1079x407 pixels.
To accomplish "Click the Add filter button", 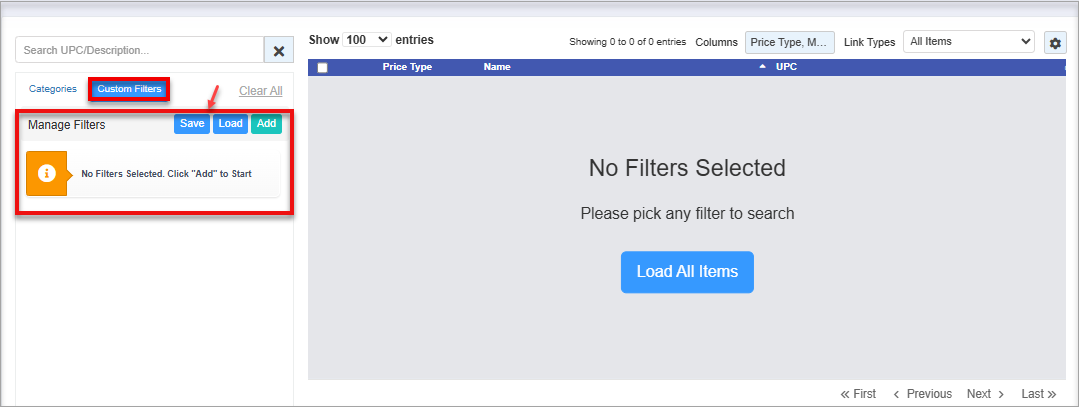I will (266, 124).
